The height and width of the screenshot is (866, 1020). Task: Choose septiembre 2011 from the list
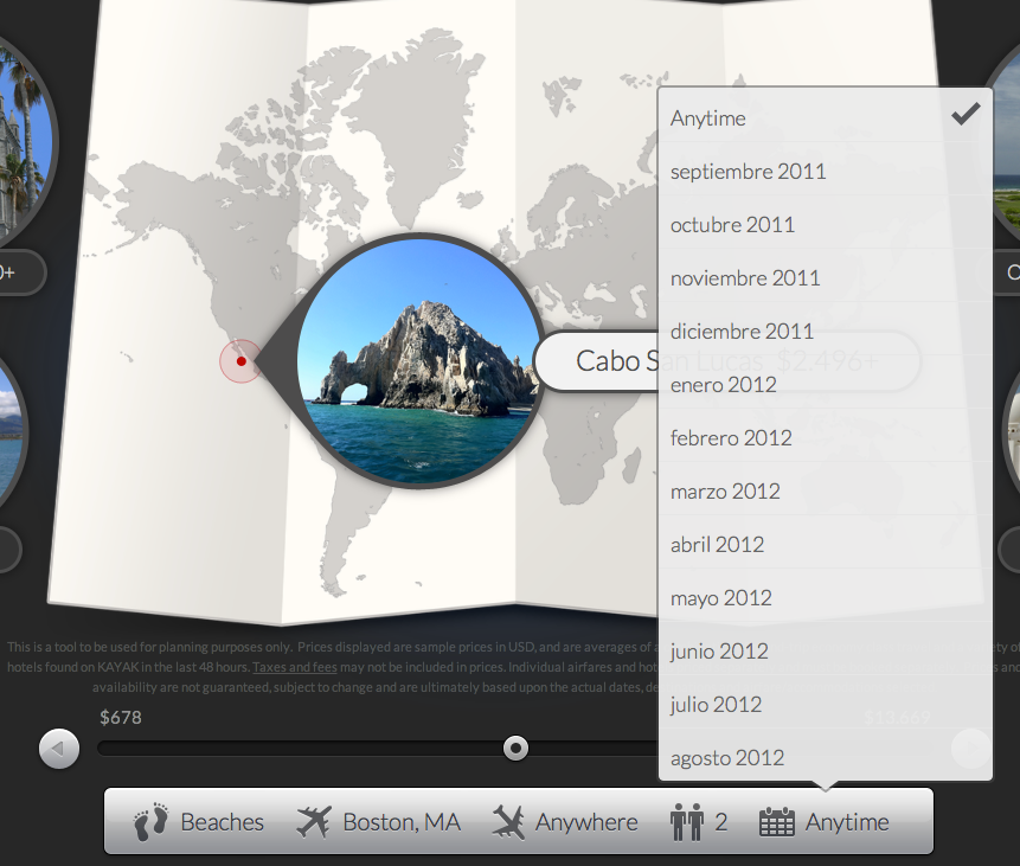[x=825, y=171]
